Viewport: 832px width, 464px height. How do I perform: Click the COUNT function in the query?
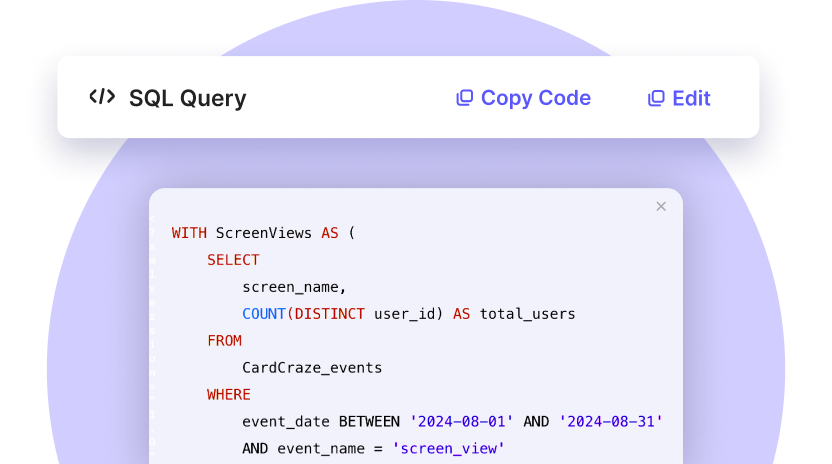(264, 314)
